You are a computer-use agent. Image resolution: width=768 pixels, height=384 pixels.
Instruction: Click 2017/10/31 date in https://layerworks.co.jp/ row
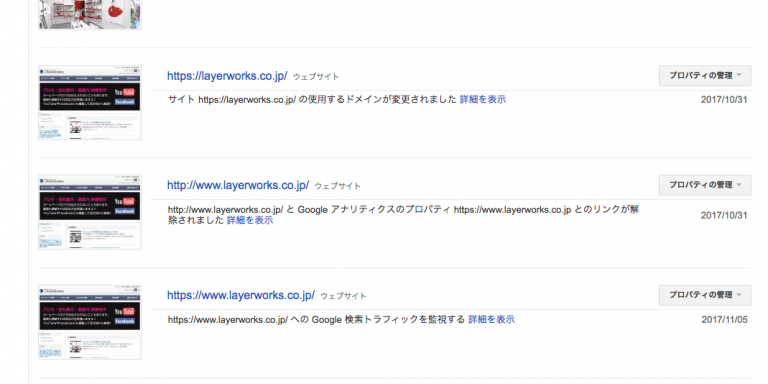coord(724,100)
